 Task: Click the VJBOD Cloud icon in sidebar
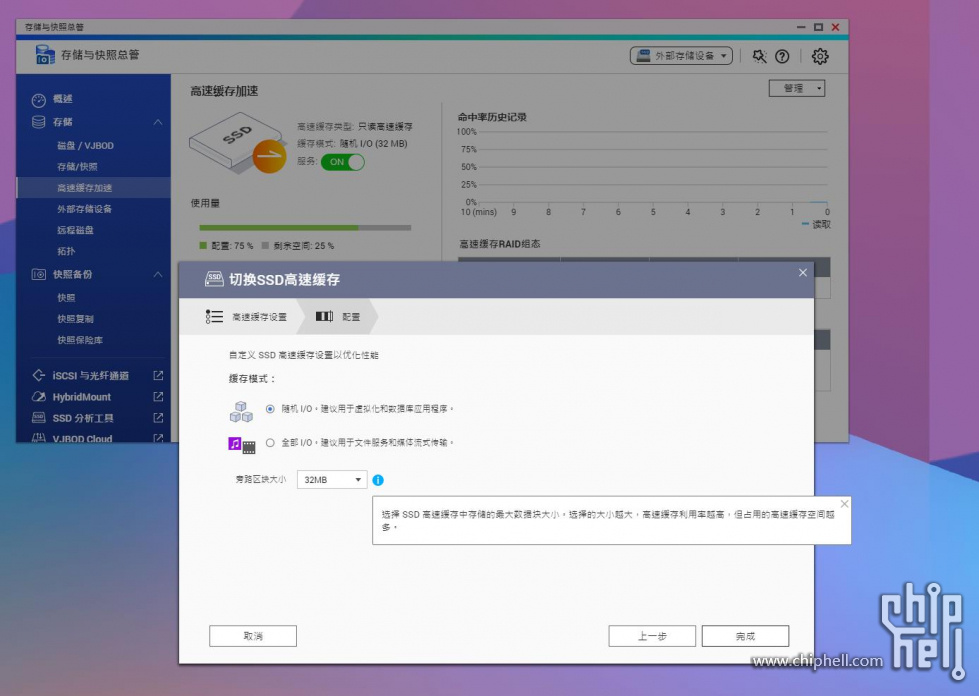pos(39,438)
